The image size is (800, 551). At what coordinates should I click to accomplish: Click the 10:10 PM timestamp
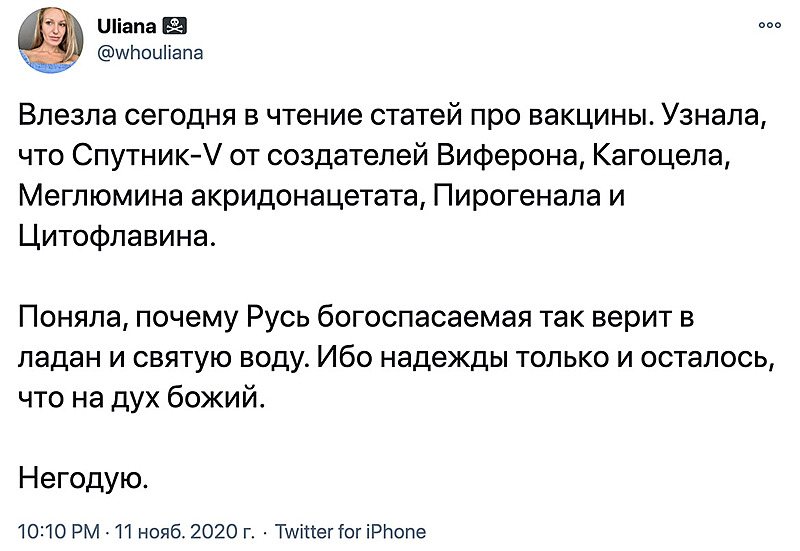pos(59,532)
